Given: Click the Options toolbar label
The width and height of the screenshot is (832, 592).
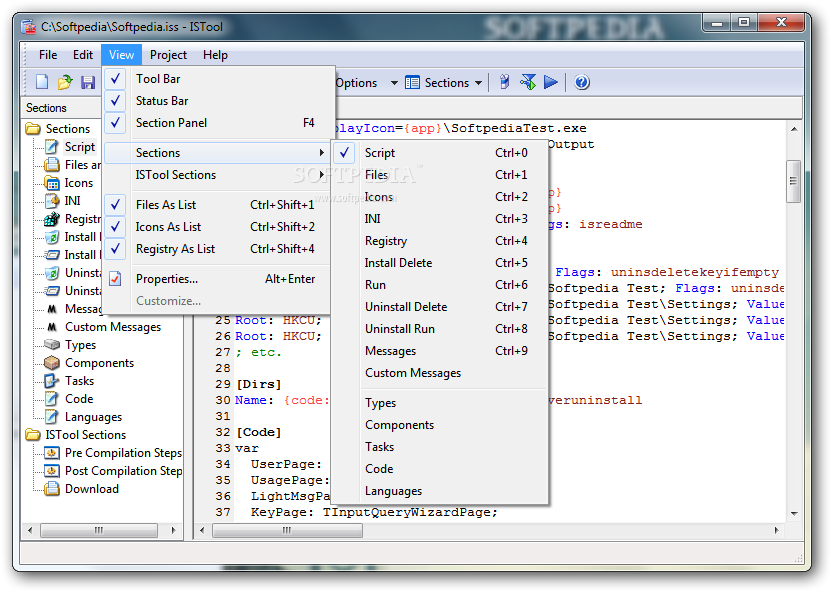Looking at the screenshot, I should point(356,83).
